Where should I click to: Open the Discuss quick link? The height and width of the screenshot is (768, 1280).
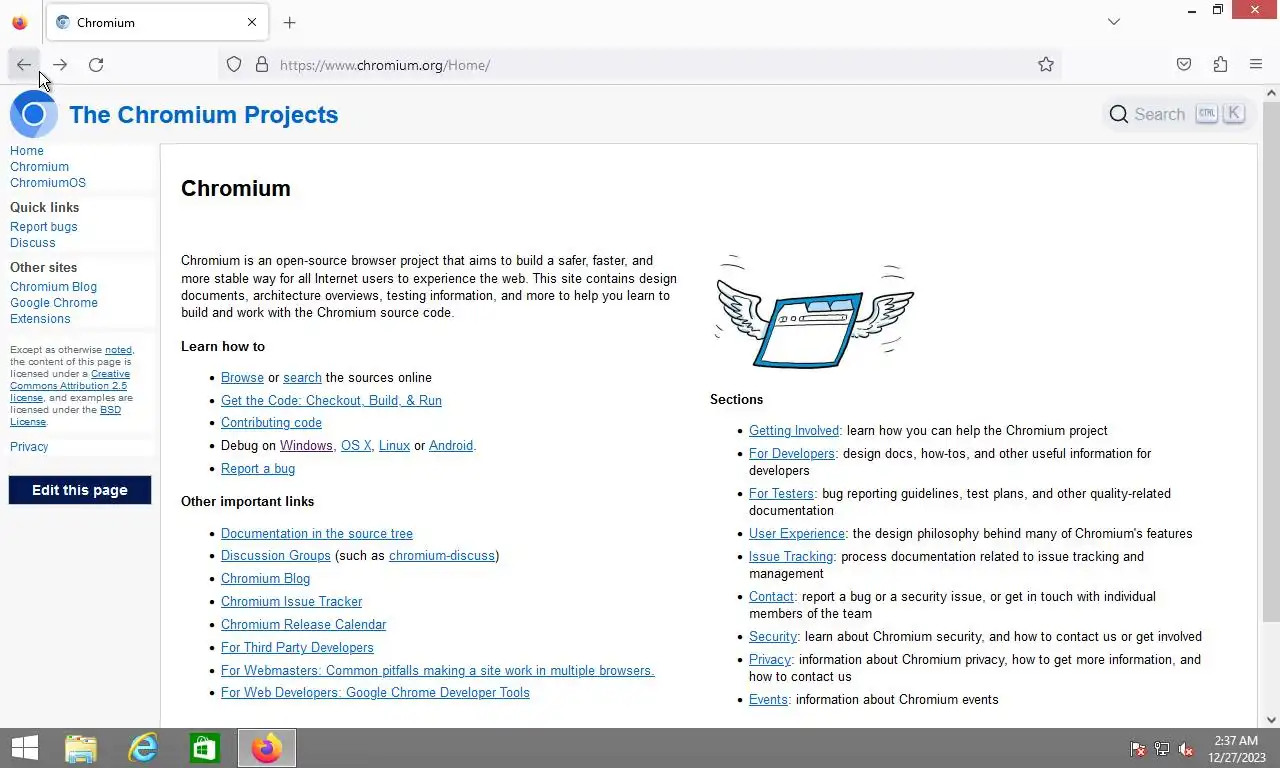33,243
